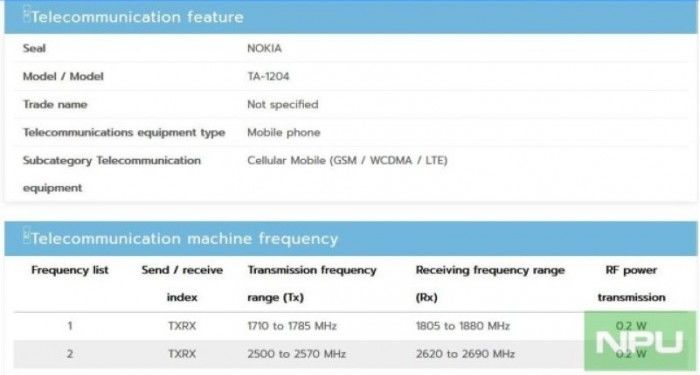Select TXRX in the 1710 MHz row
Screen dimensions: 700x375
pos(182,326)
